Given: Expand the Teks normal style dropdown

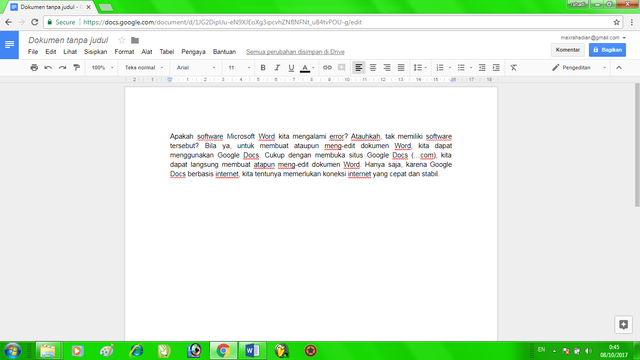Looking at the screenshot, I should coord(144,68).
